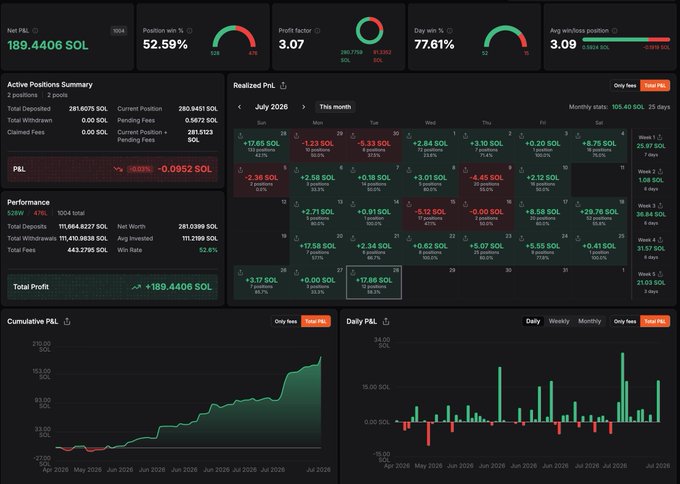Click the info icon beside Avg win/loss position
This screenshot has height=484, width=680.
click(x=615, y=31)
